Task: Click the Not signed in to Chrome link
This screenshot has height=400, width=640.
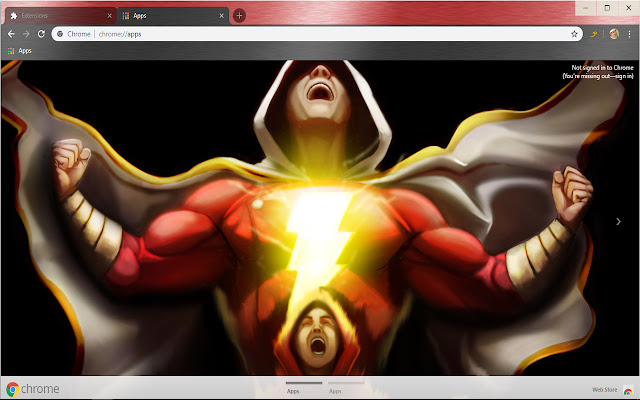Action: (598, 72)
